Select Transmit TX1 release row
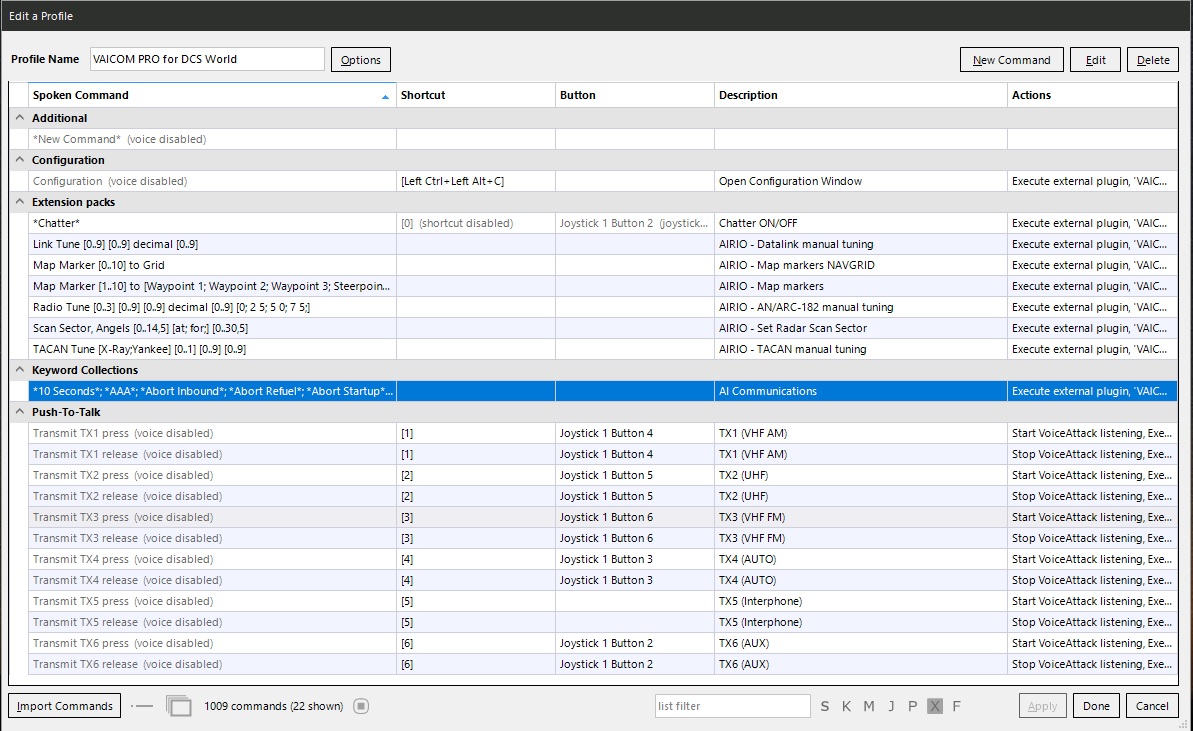The width and height of the screenshot is (1193, 731). (x=603, y=454)
